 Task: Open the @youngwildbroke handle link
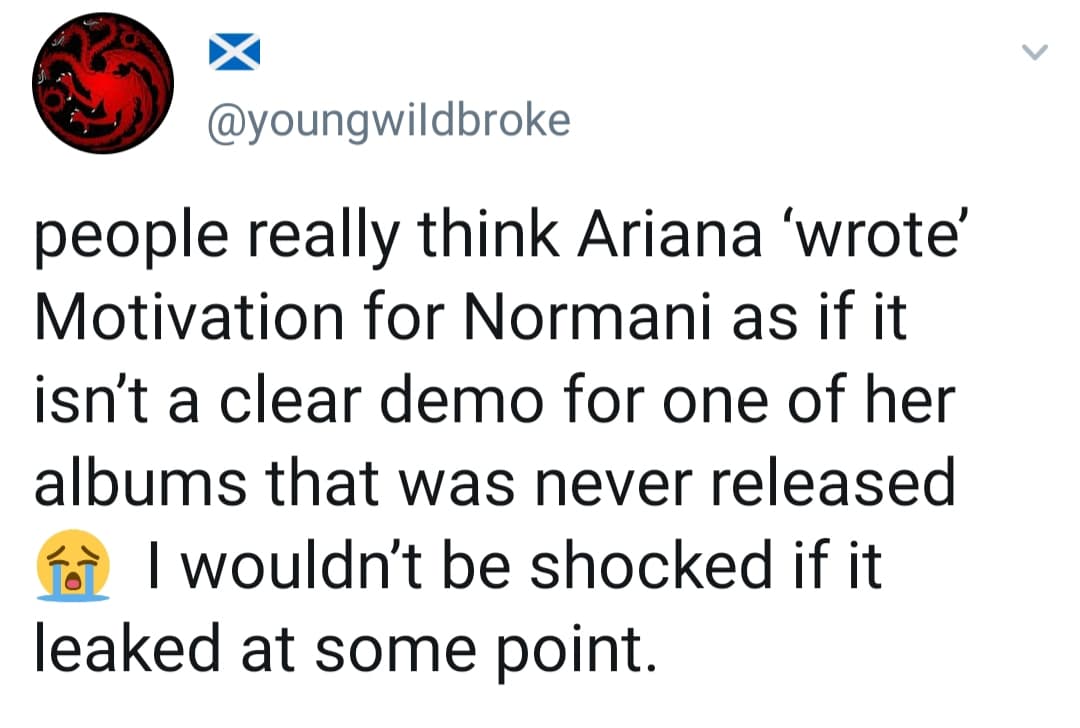coord(387,121)
